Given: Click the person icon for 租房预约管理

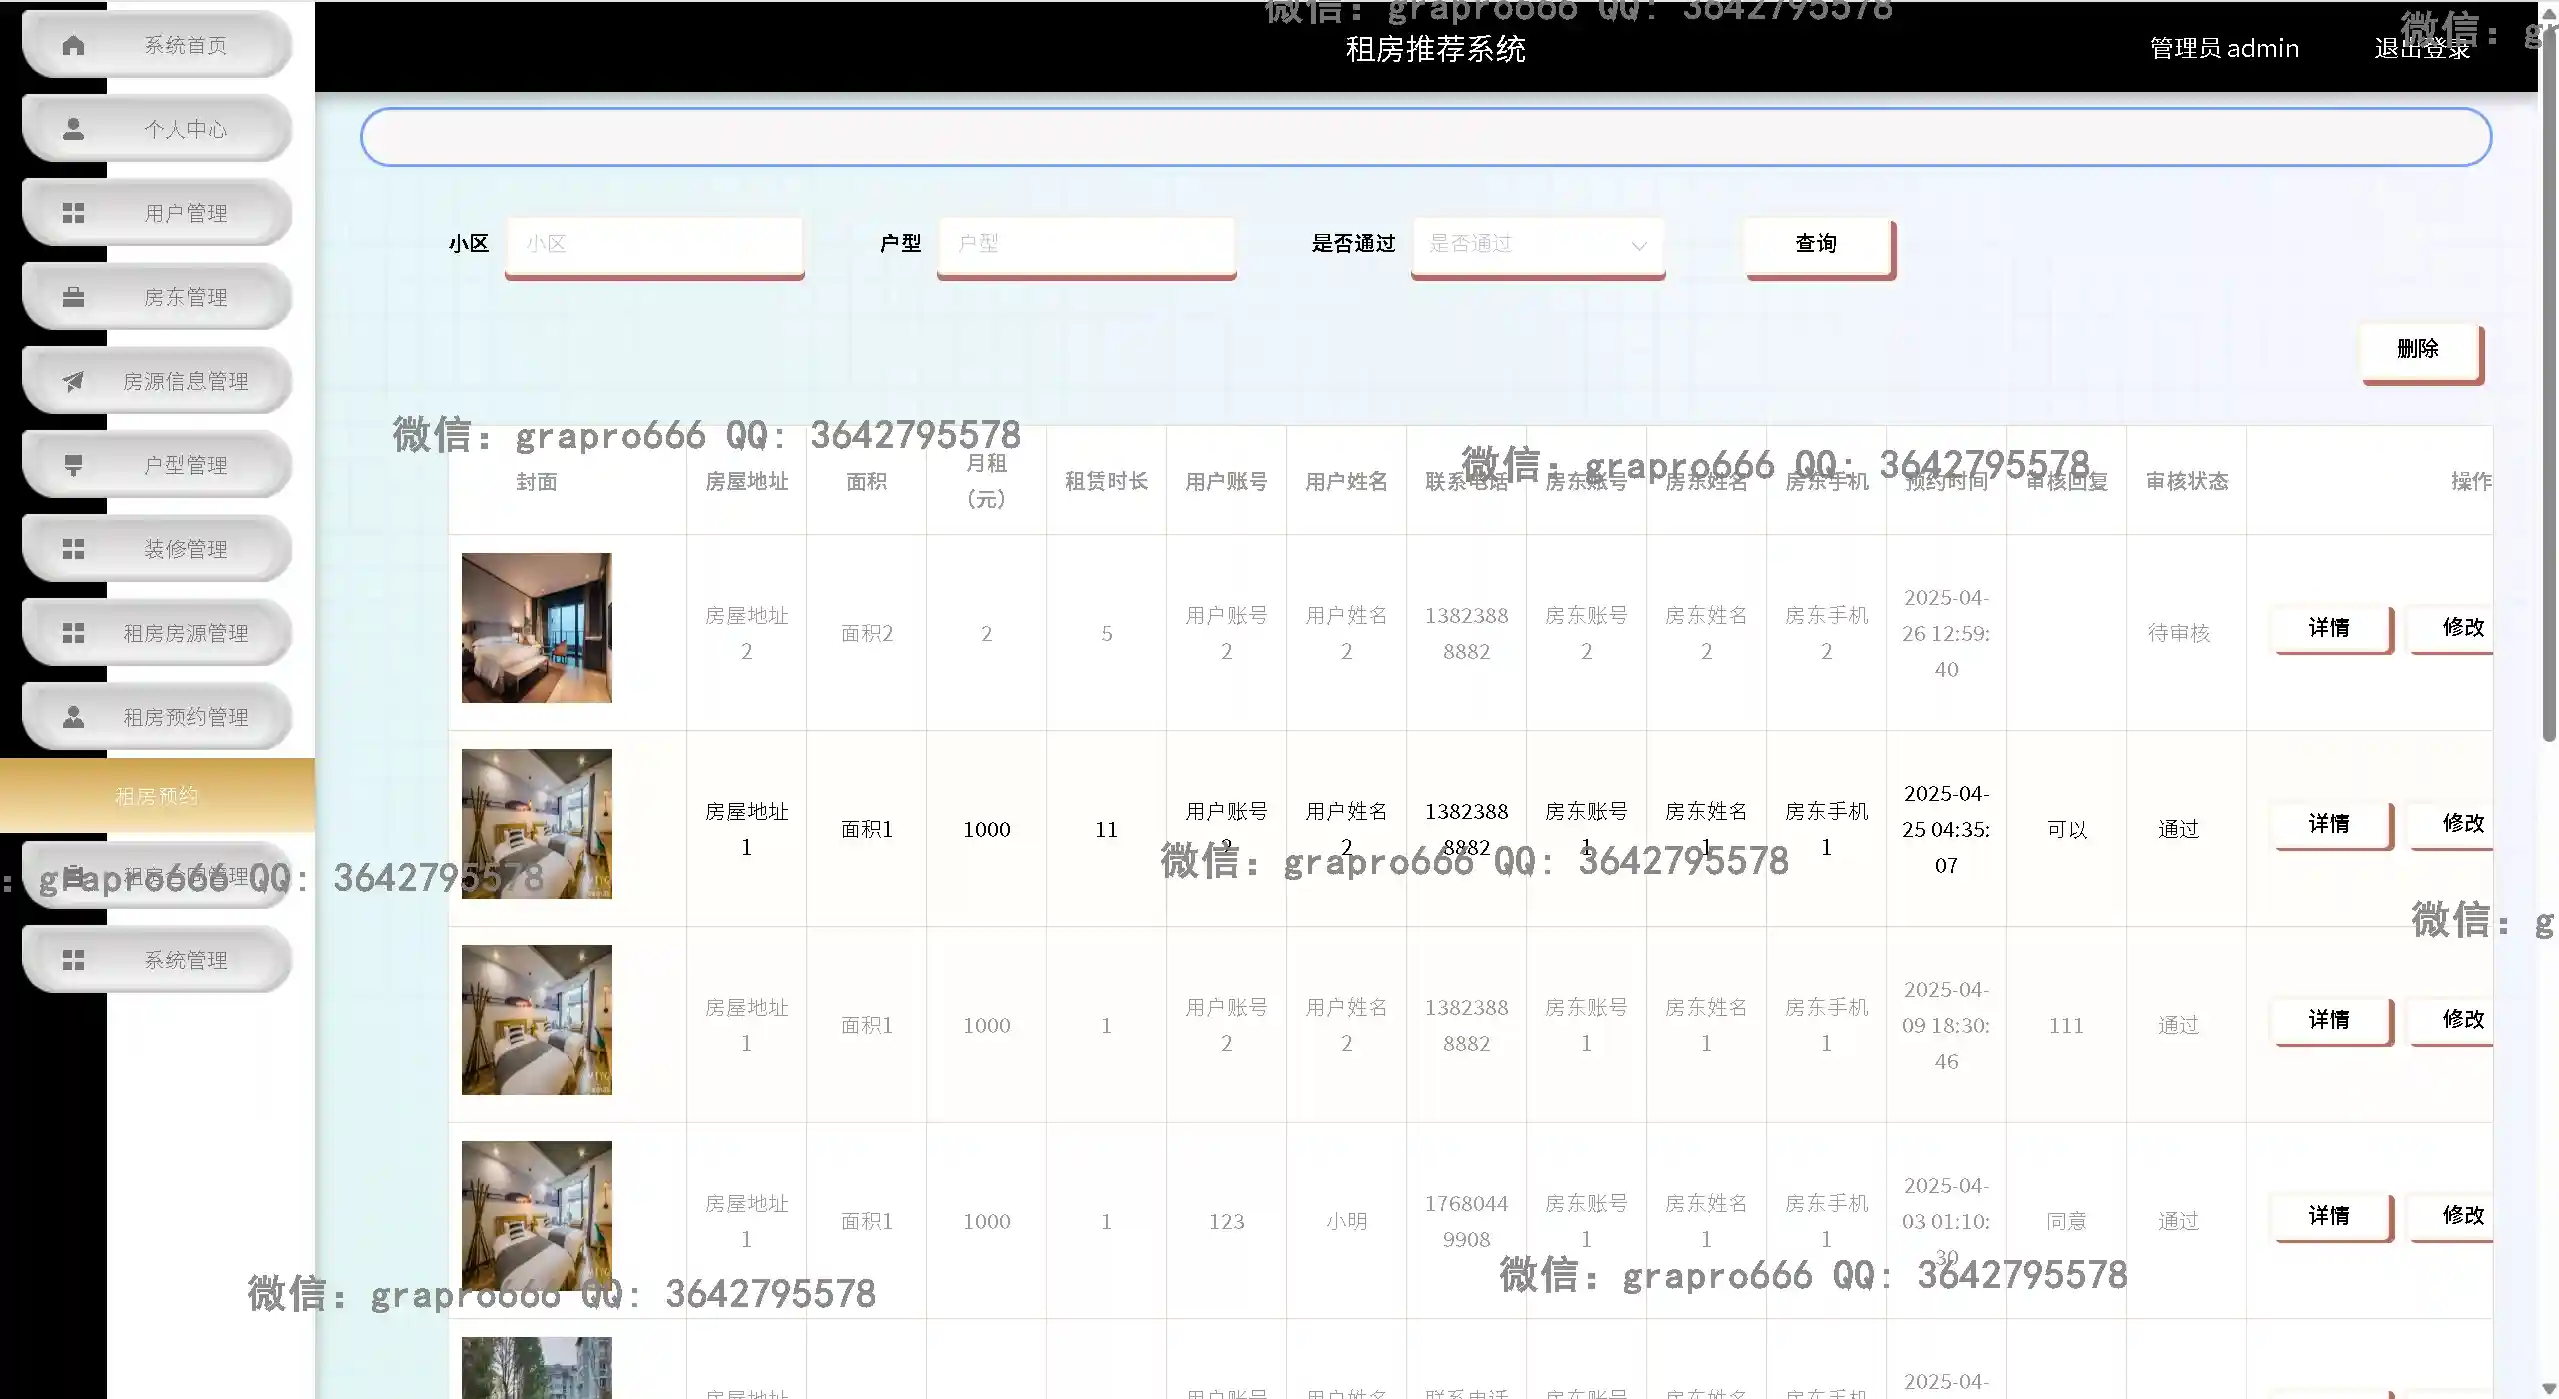Looking at the screenshot, I should [x=73, y=717].
